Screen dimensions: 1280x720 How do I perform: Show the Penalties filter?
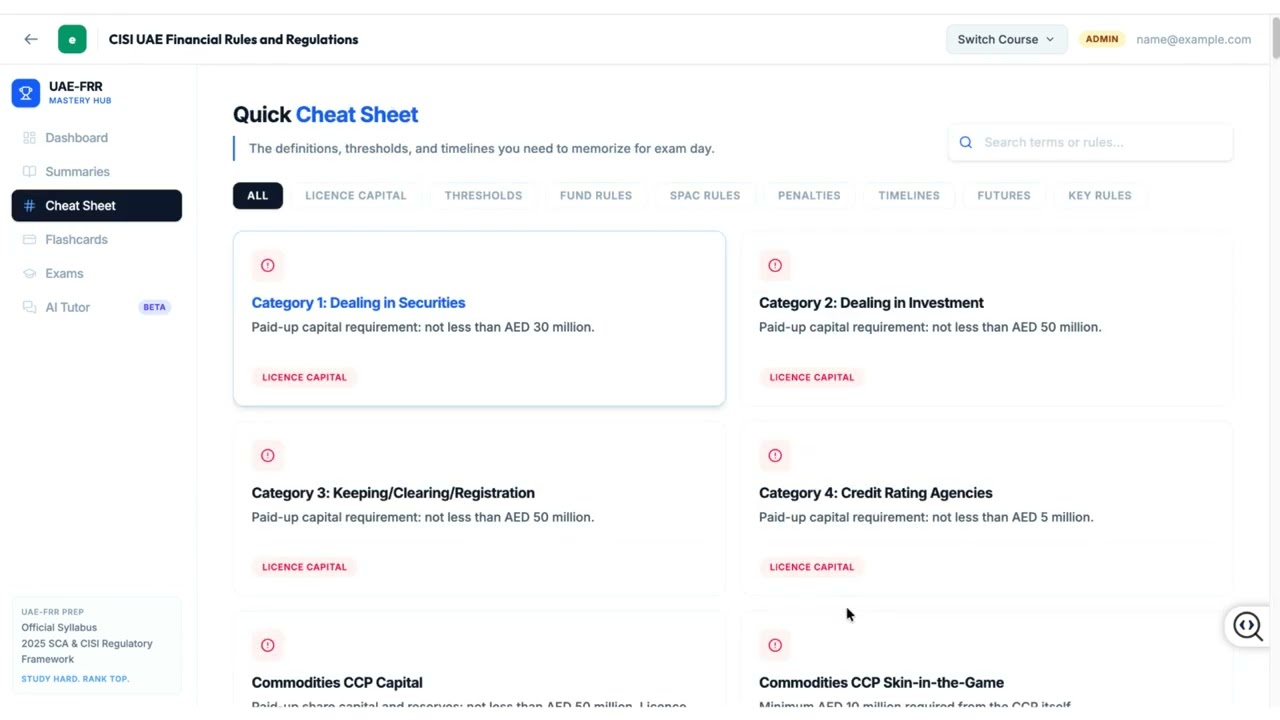point(809,196)
